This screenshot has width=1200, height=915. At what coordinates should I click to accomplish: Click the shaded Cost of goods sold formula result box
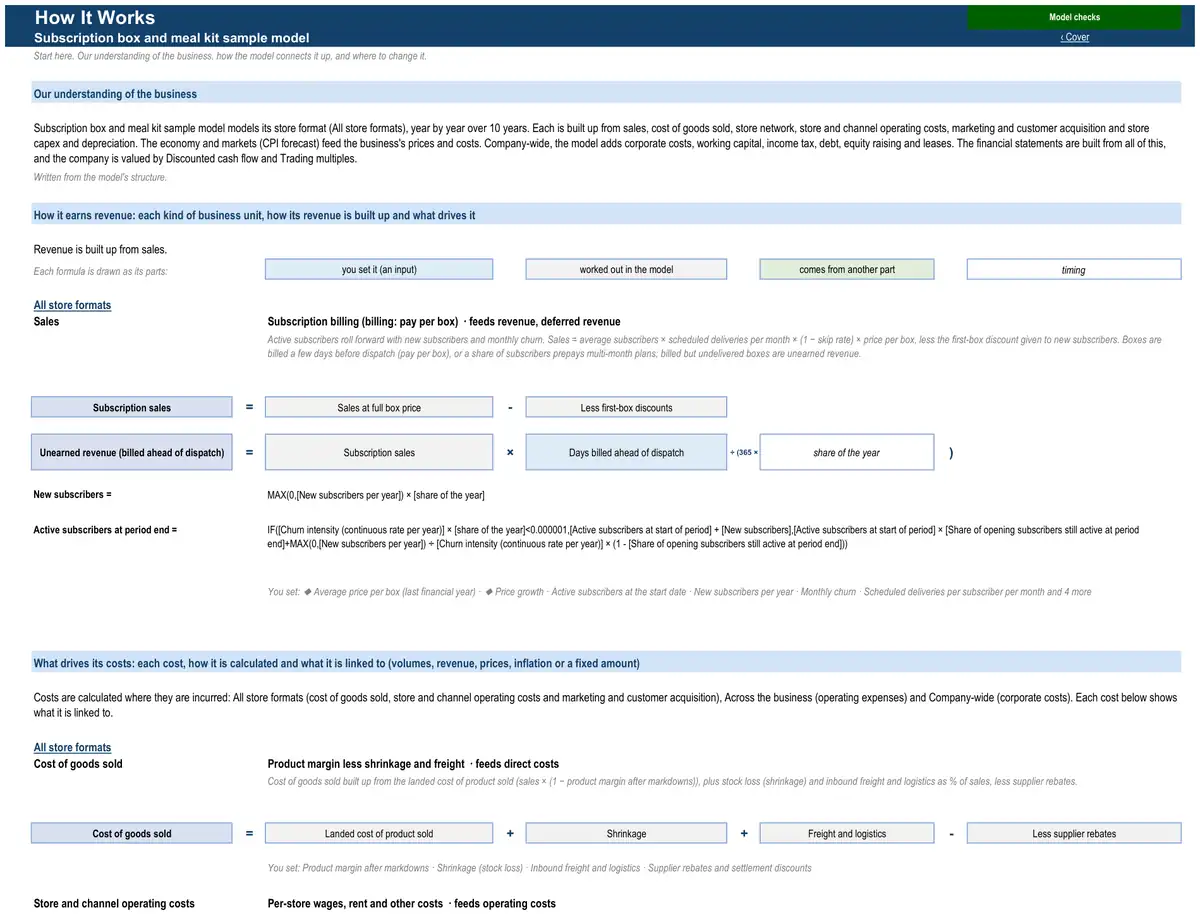tap(132, 833)
